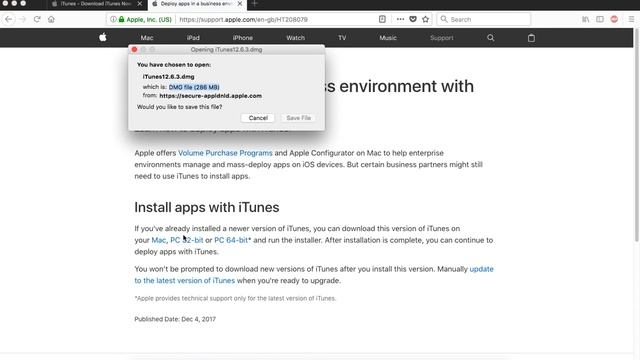
Task: Close the Deploy apps tab
Action: tap(240, 4)
